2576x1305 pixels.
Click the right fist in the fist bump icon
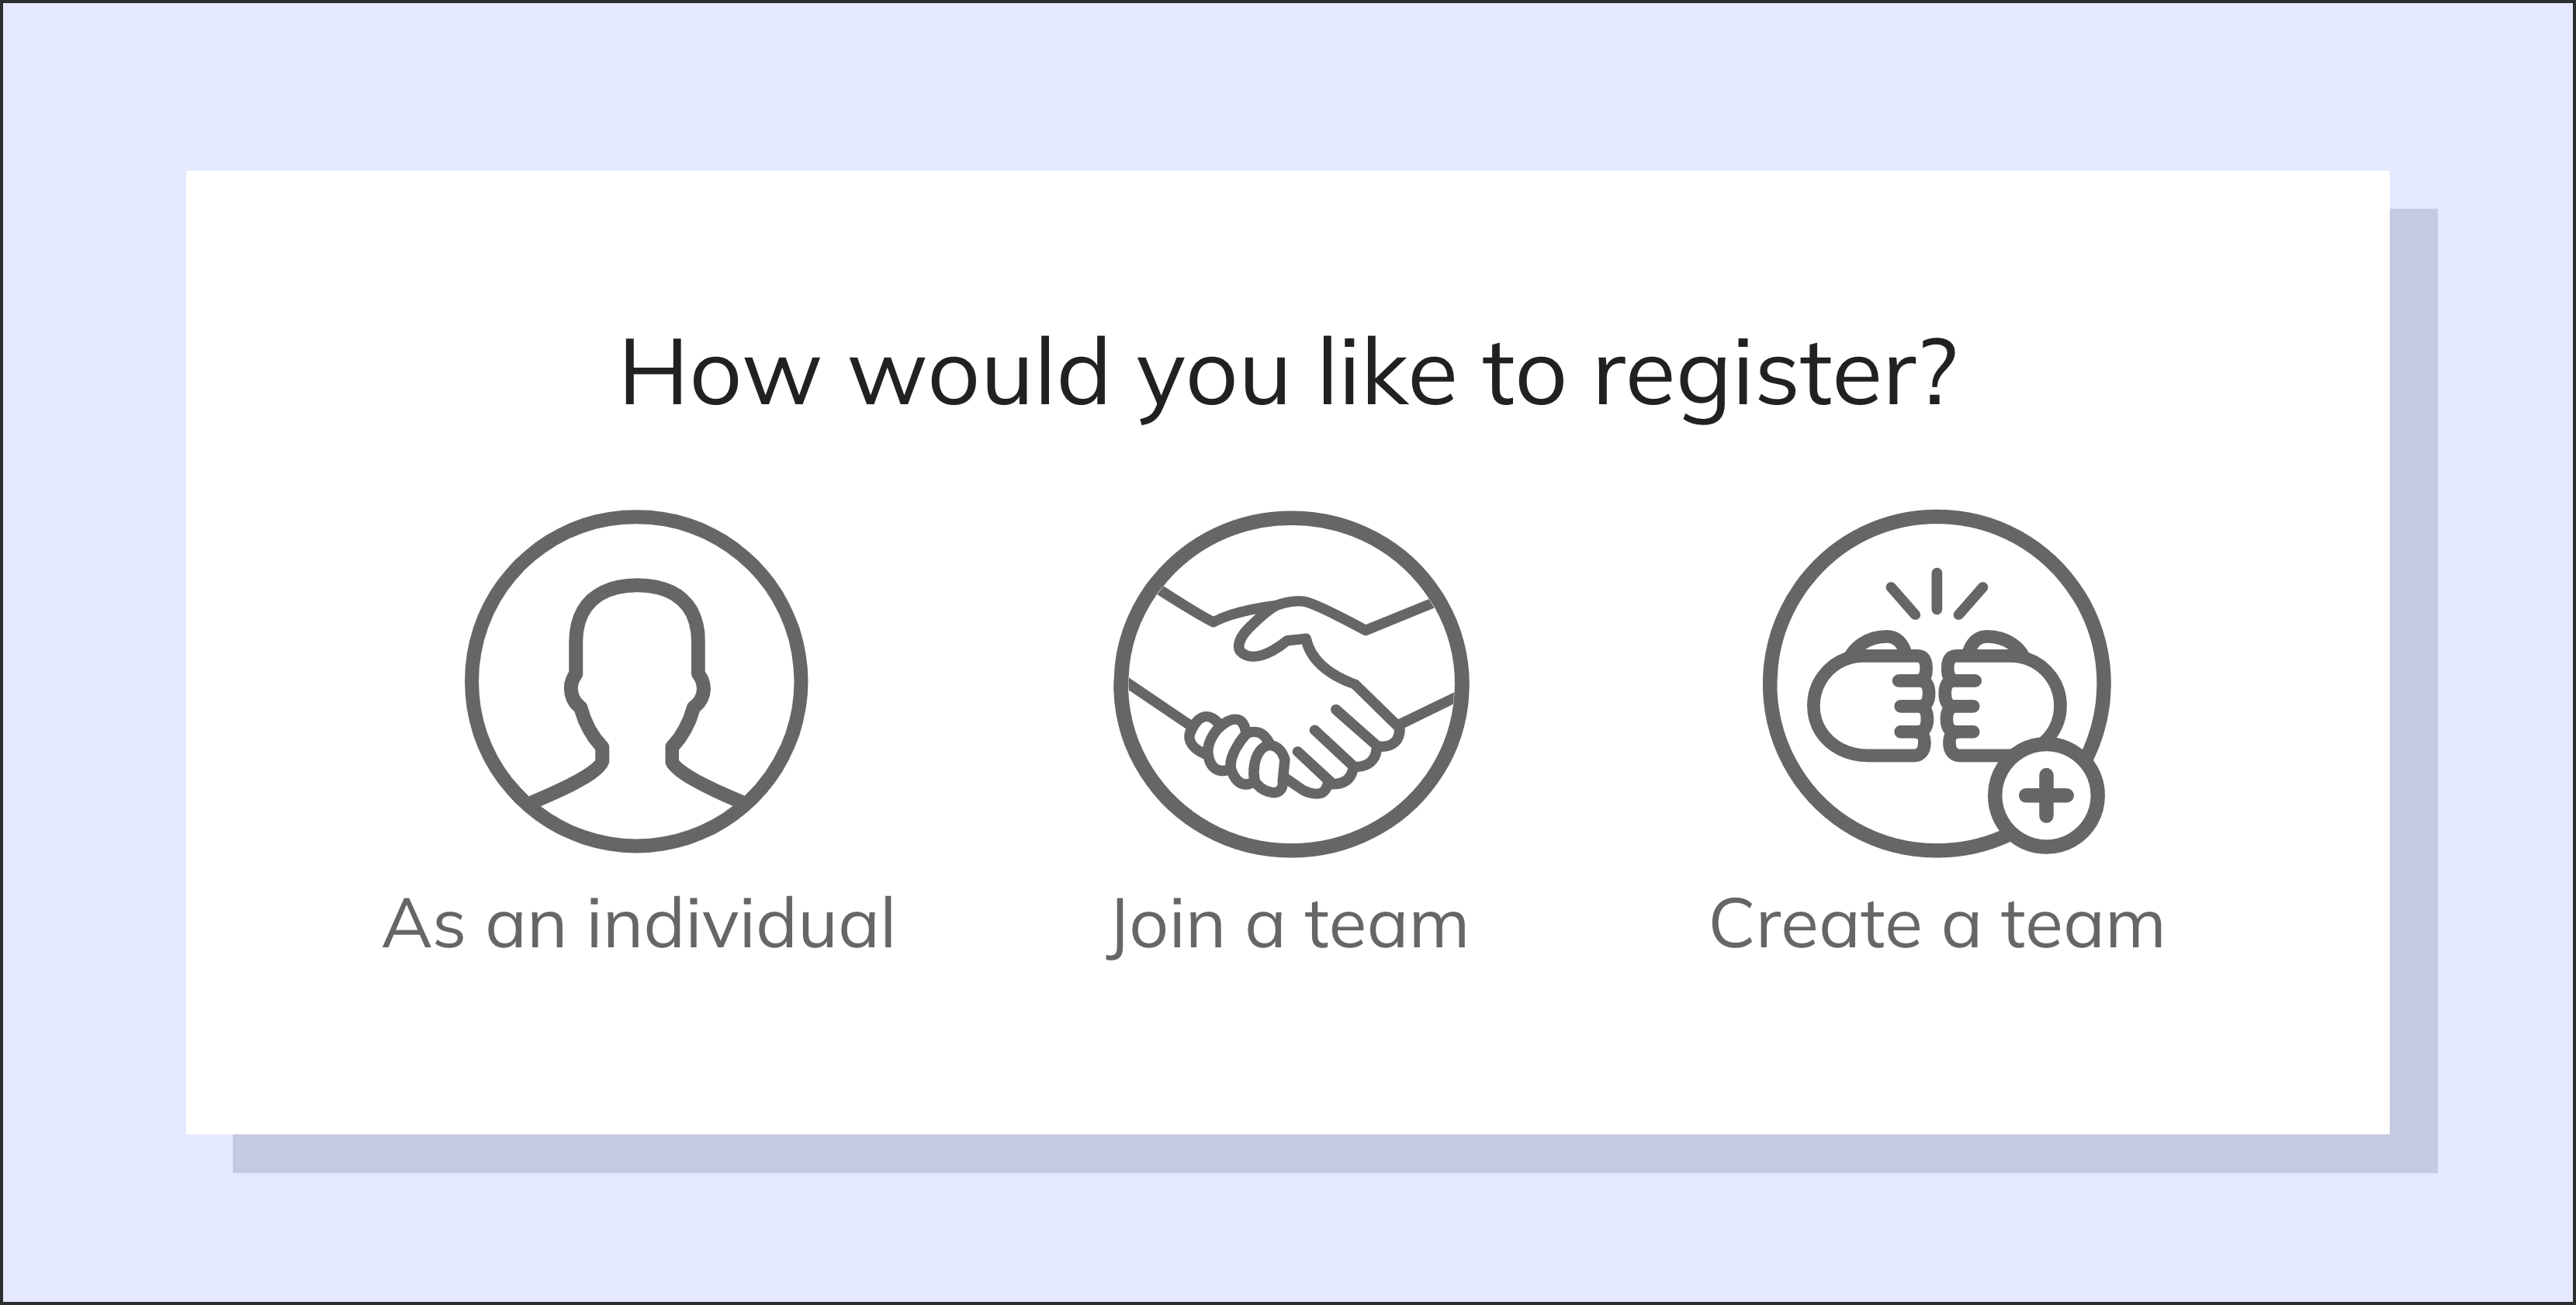point(2002,697)
